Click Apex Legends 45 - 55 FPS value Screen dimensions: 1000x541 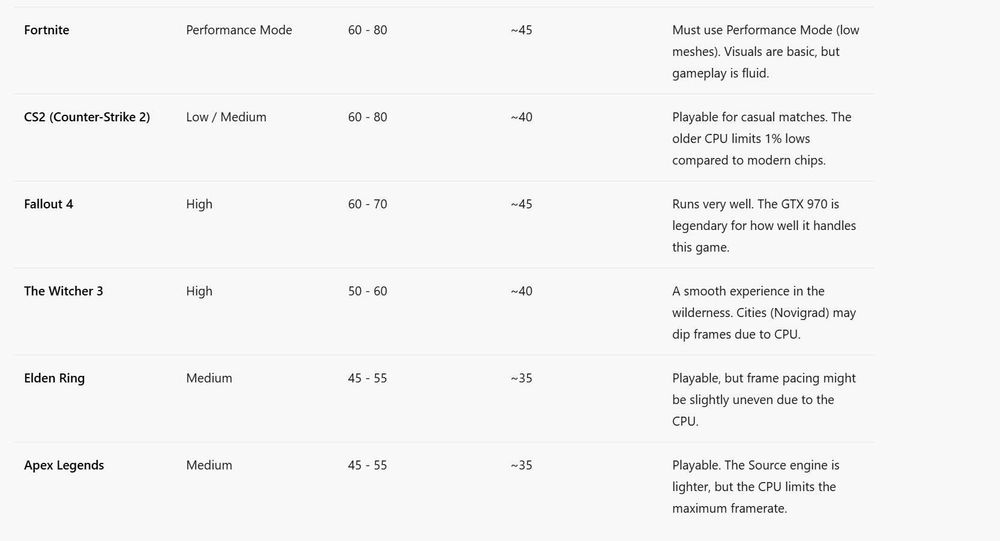pyautogui.click(x=367, y=465)
